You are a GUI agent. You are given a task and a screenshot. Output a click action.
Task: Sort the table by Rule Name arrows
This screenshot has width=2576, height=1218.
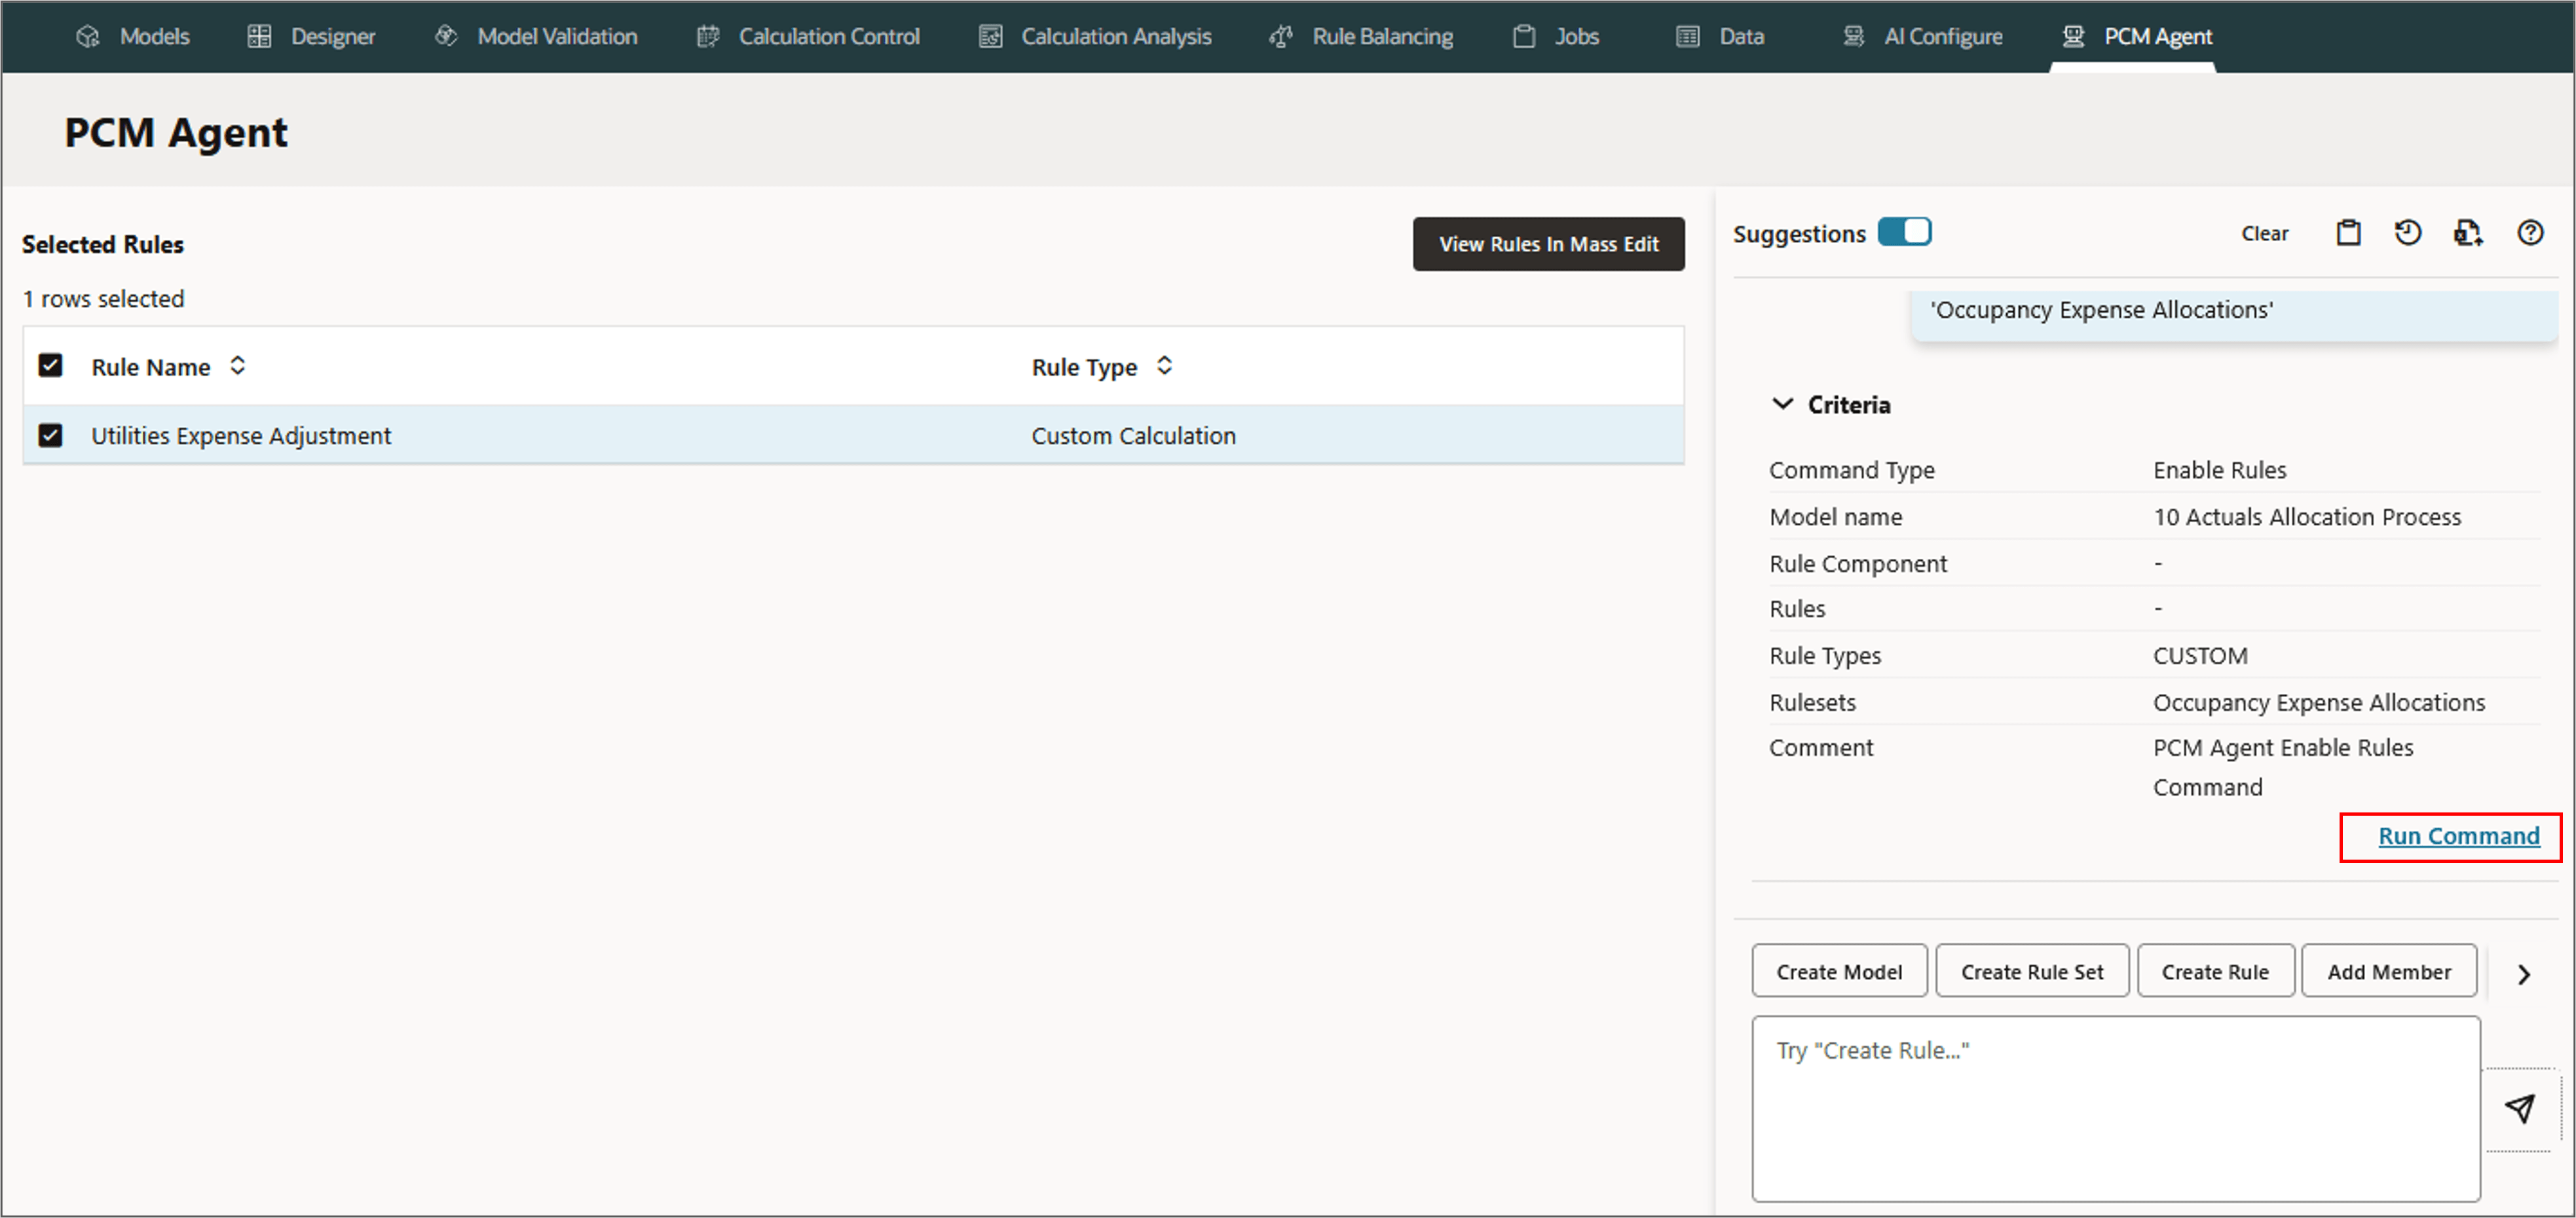click(x=237, y=366)
